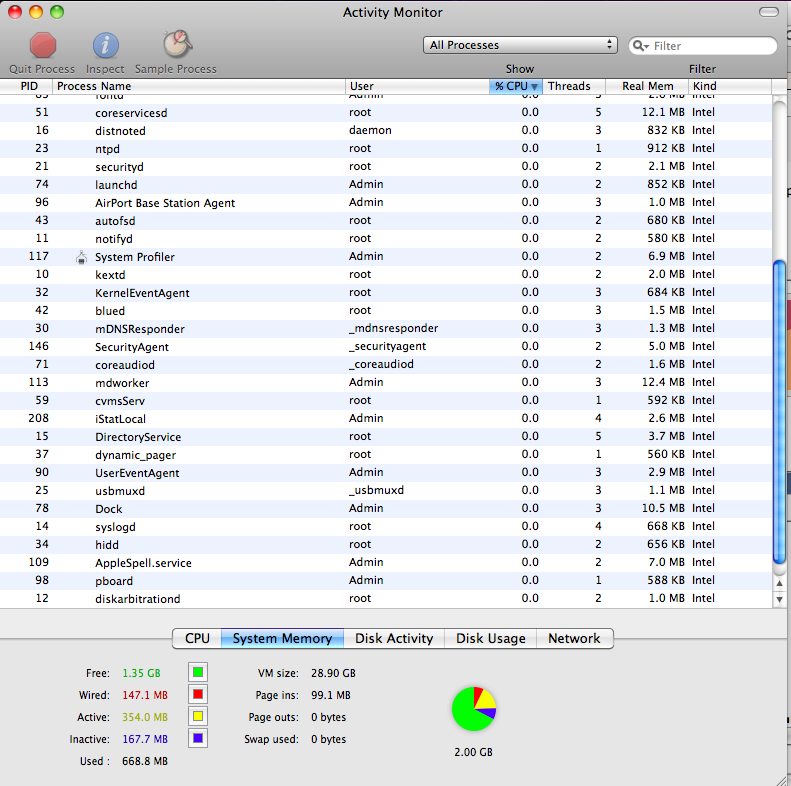Select the autofsd process row
This screenshot has width=791, height=786.
(x=386, y=220)
